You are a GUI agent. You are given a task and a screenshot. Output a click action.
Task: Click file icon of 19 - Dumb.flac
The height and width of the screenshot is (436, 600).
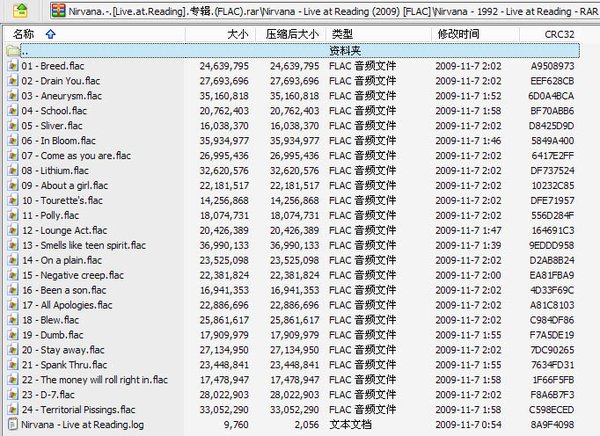(13, 335)
